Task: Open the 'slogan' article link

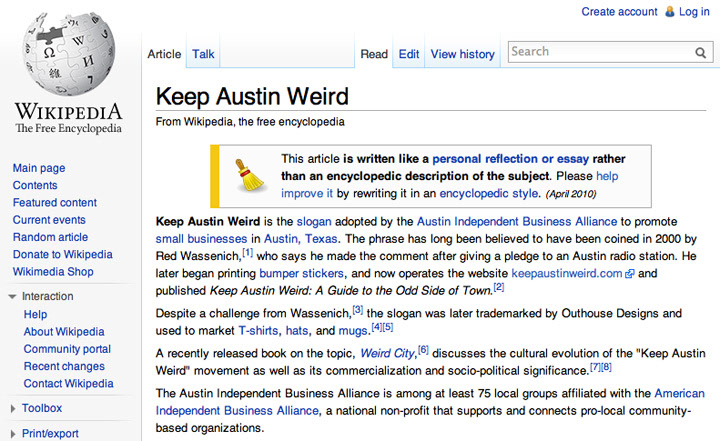Action: point(314,221)
